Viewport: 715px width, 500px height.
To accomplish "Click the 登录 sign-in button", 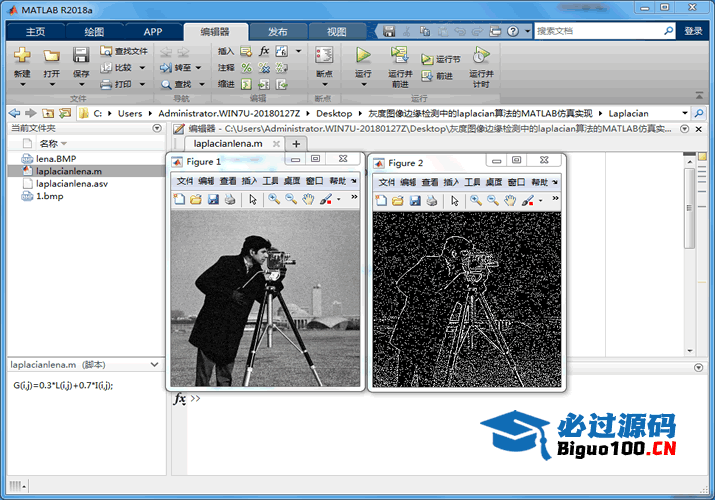I will pyautogui.click(x=693, y=31).
